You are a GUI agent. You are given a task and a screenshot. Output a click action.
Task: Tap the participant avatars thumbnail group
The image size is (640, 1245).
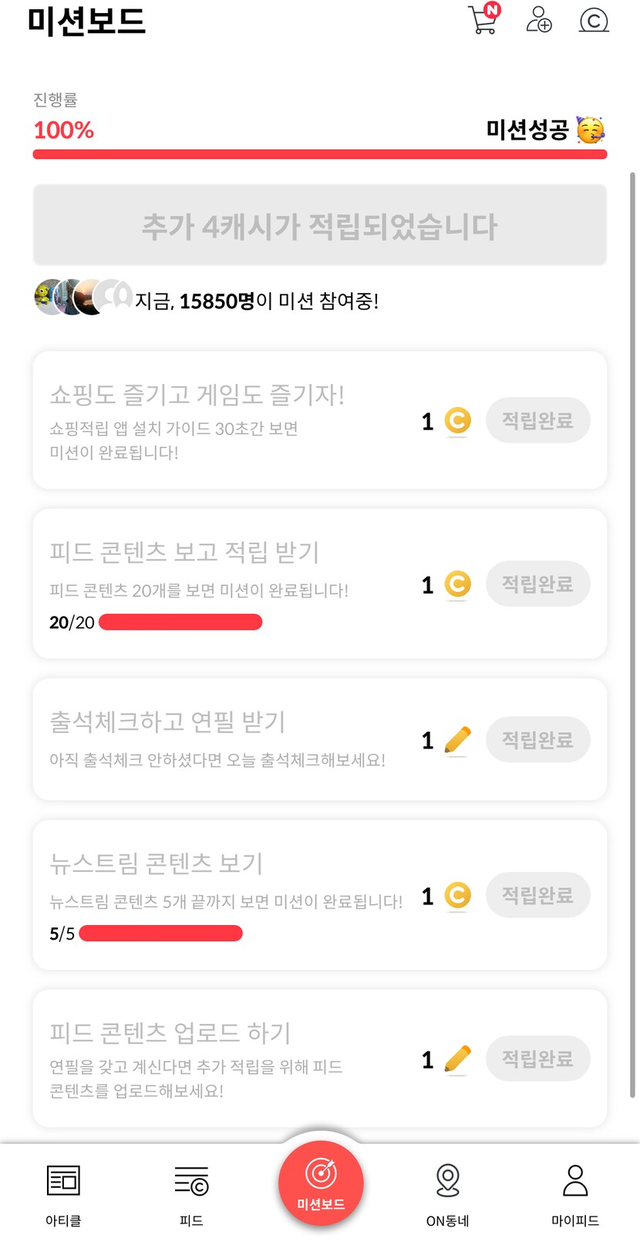[83, 297]
